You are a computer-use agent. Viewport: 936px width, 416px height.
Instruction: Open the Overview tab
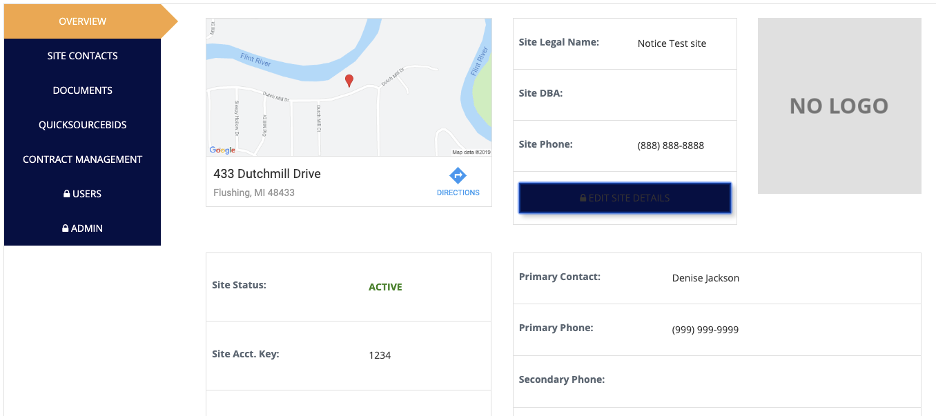82,21
